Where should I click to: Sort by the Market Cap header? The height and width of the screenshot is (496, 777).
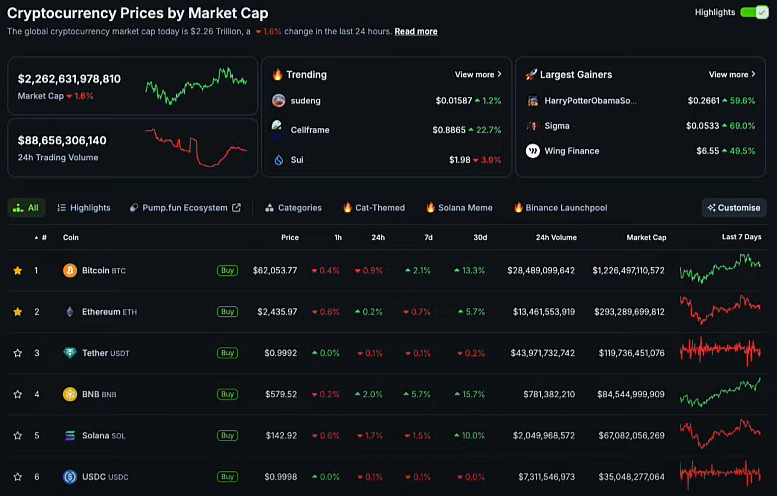point(646,237)
